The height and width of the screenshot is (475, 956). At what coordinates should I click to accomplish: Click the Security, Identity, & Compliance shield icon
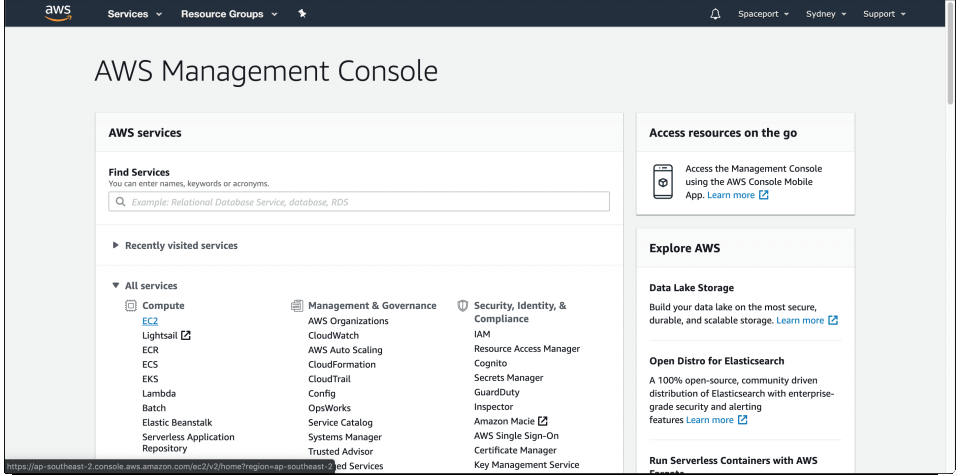463,306
